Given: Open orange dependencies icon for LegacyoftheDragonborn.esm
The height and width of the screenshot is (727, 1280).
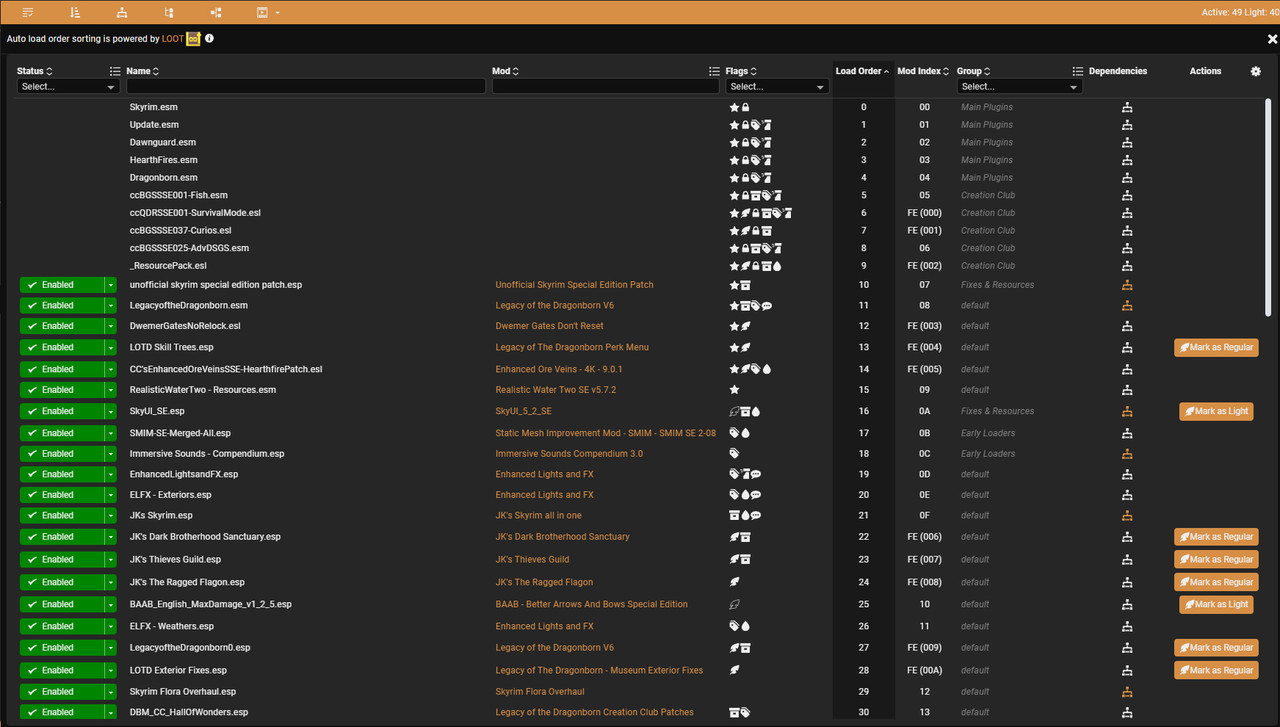Looking at the screenshot, I should pyautogui.click(x=1127, y=305).
